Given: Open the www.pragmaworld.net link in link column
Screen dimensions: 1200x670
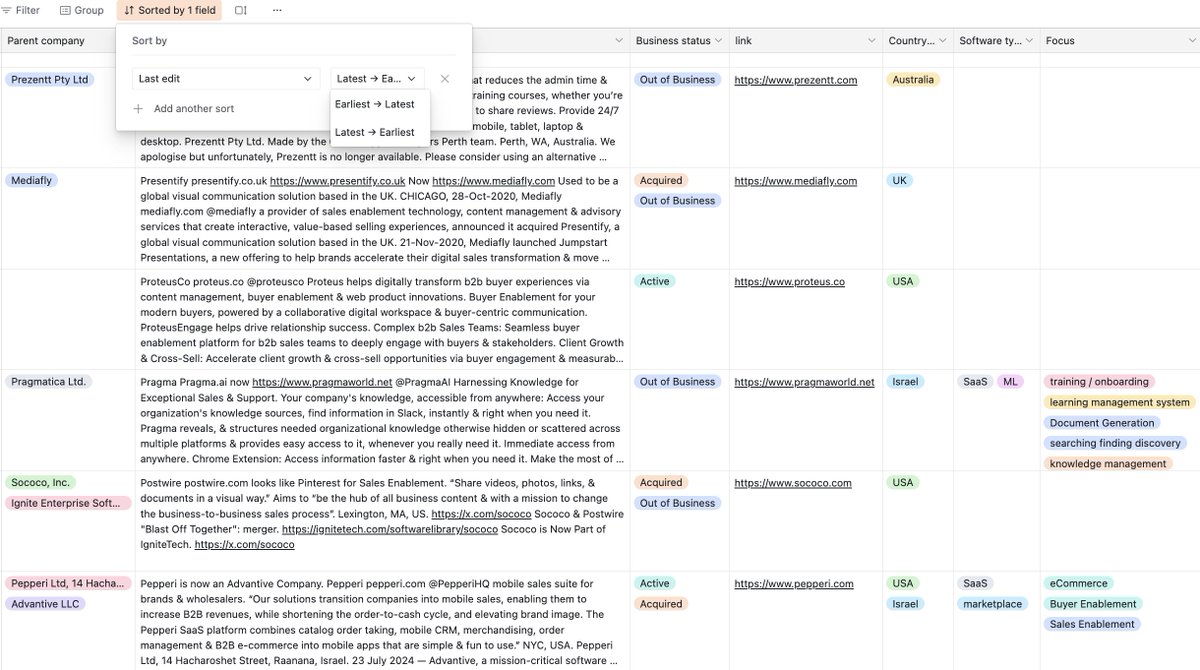Looking at the screenshot, I should (x=804, y=382).
